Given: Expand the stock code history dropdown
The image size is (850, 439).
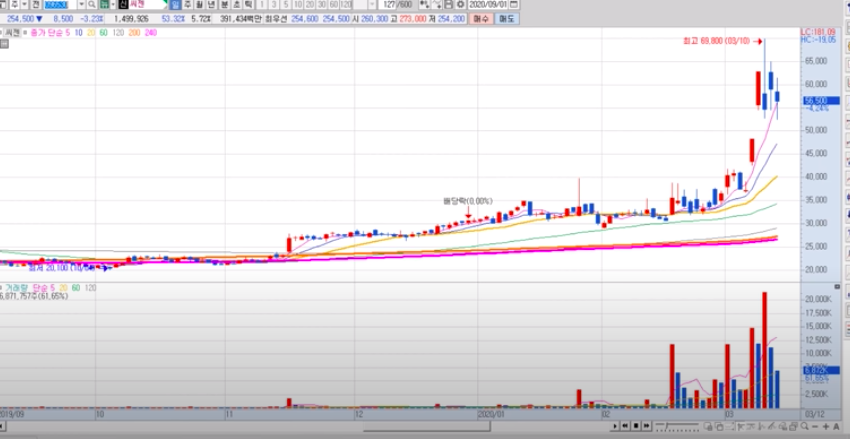Looking at the screenshot, I should (x=81, y=4).
